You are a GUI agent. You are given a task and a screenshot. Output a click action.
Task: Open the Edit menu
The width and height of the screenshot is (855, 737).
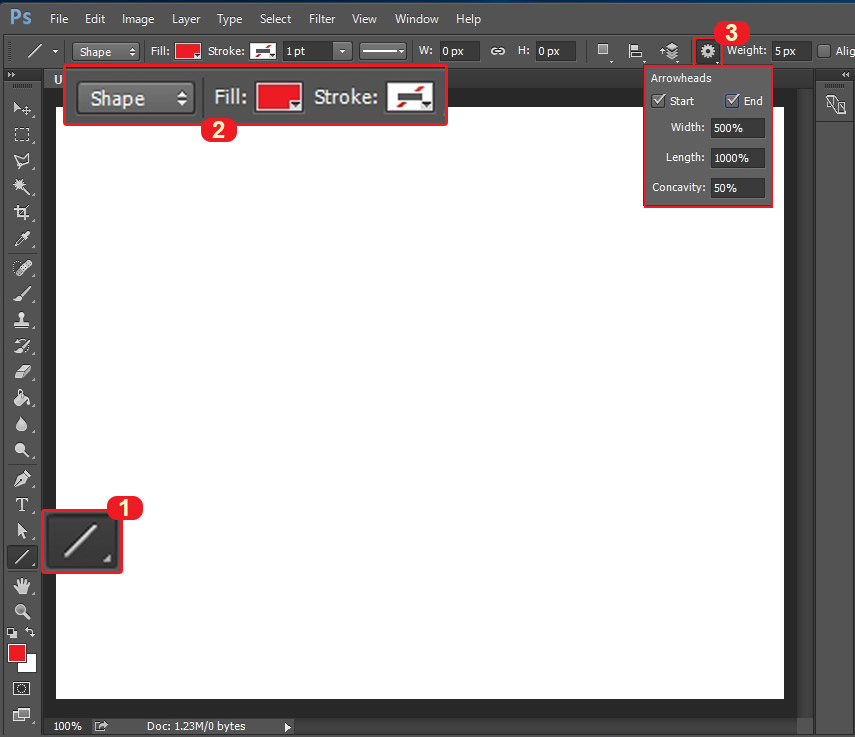(x=95, y=19)
